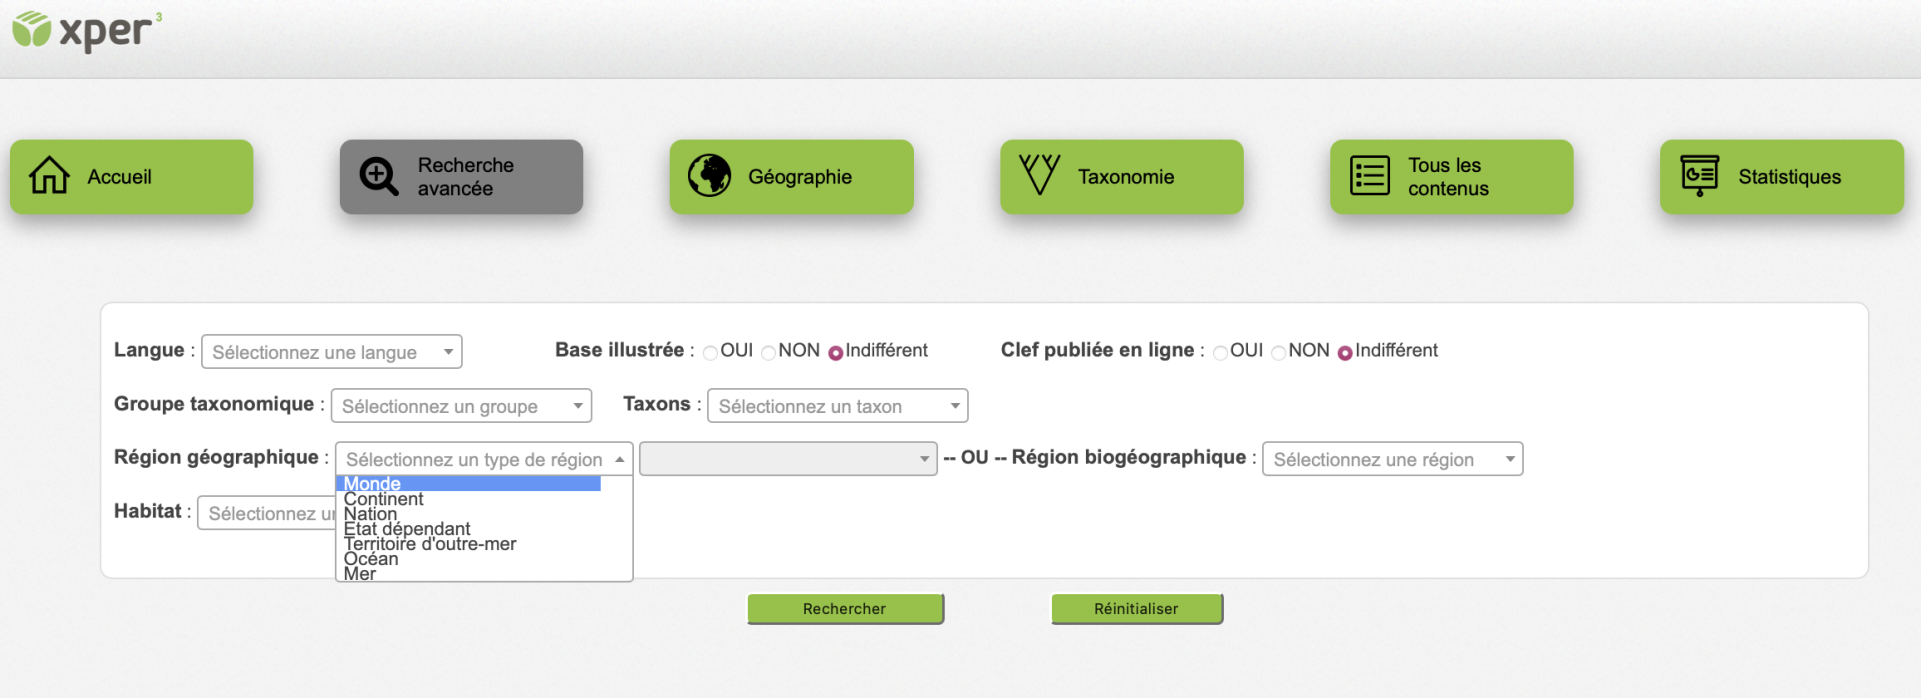Select OUI for Clef publiée en ligne
Screen dimensions: 1921x698
(1220, 352)
